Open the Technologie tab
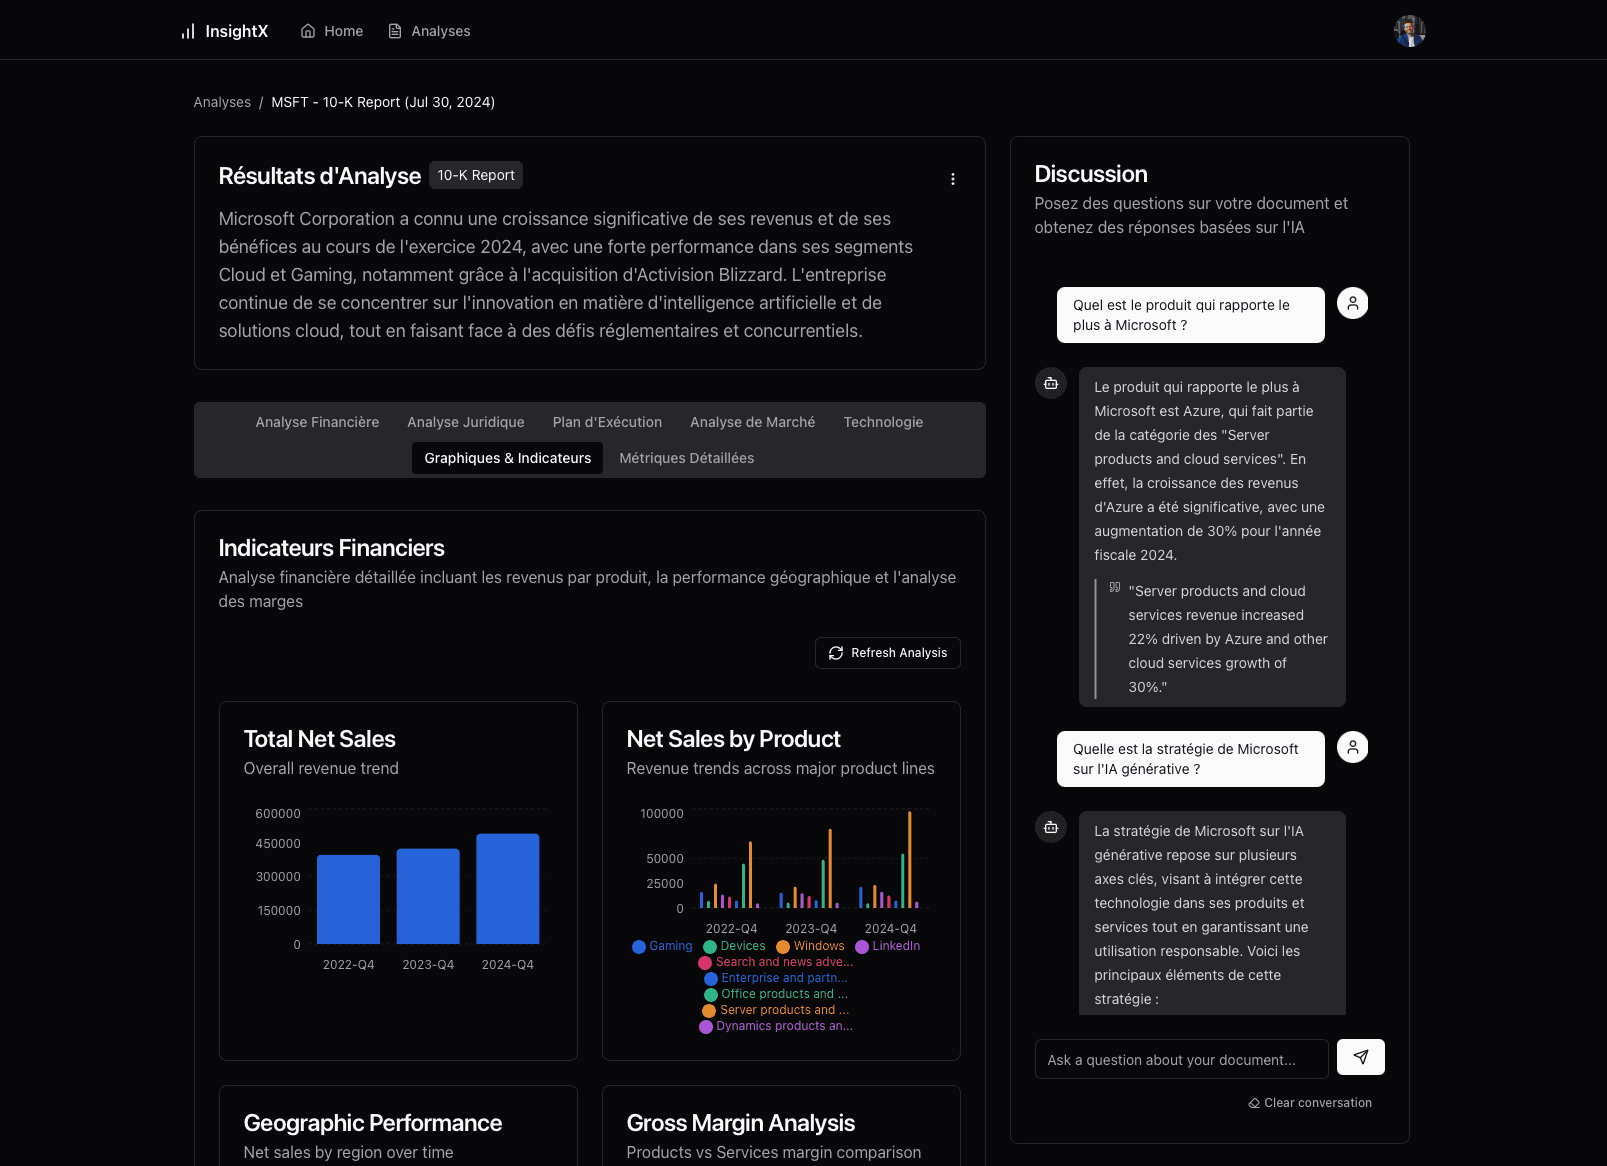1607x1166 pixels. [883, 422]
